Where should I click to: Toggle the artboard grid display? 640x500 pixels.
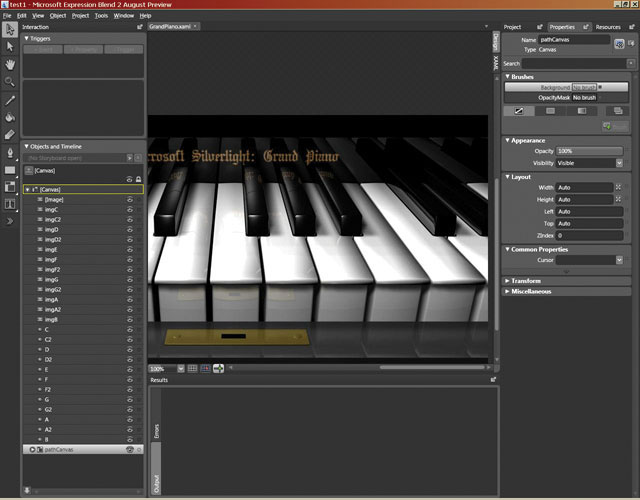192,369
